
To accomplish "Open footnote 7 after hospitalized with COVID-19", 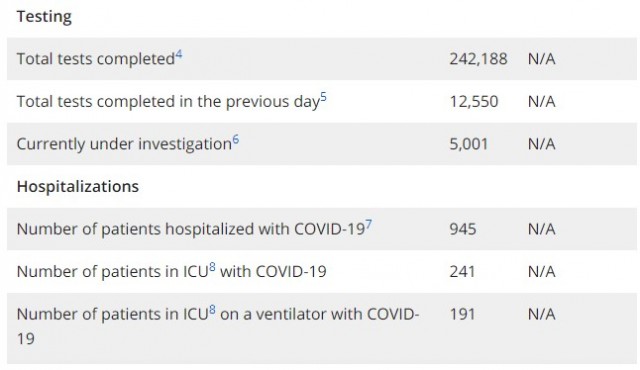I will [369, 225].
